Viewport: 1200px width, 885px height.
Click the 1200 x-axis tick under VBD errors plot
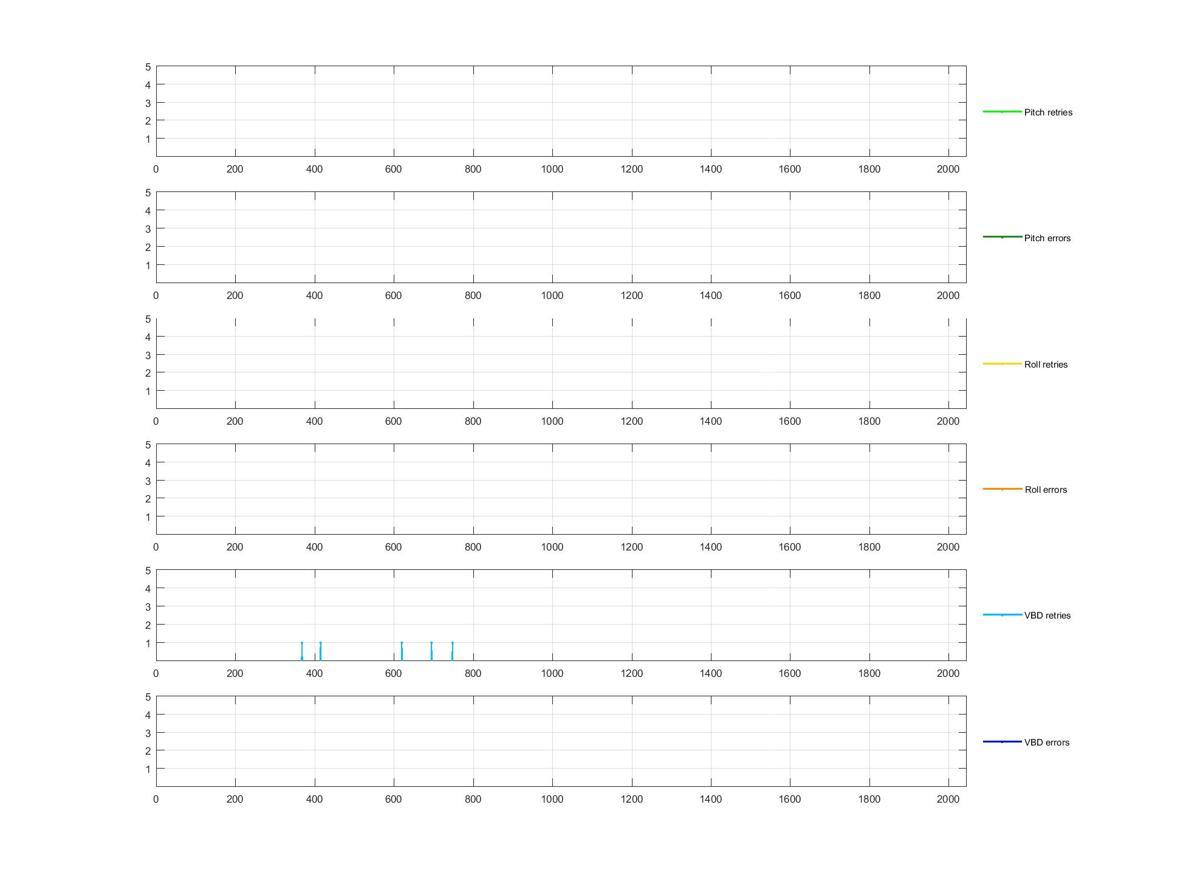click(631, 800)
